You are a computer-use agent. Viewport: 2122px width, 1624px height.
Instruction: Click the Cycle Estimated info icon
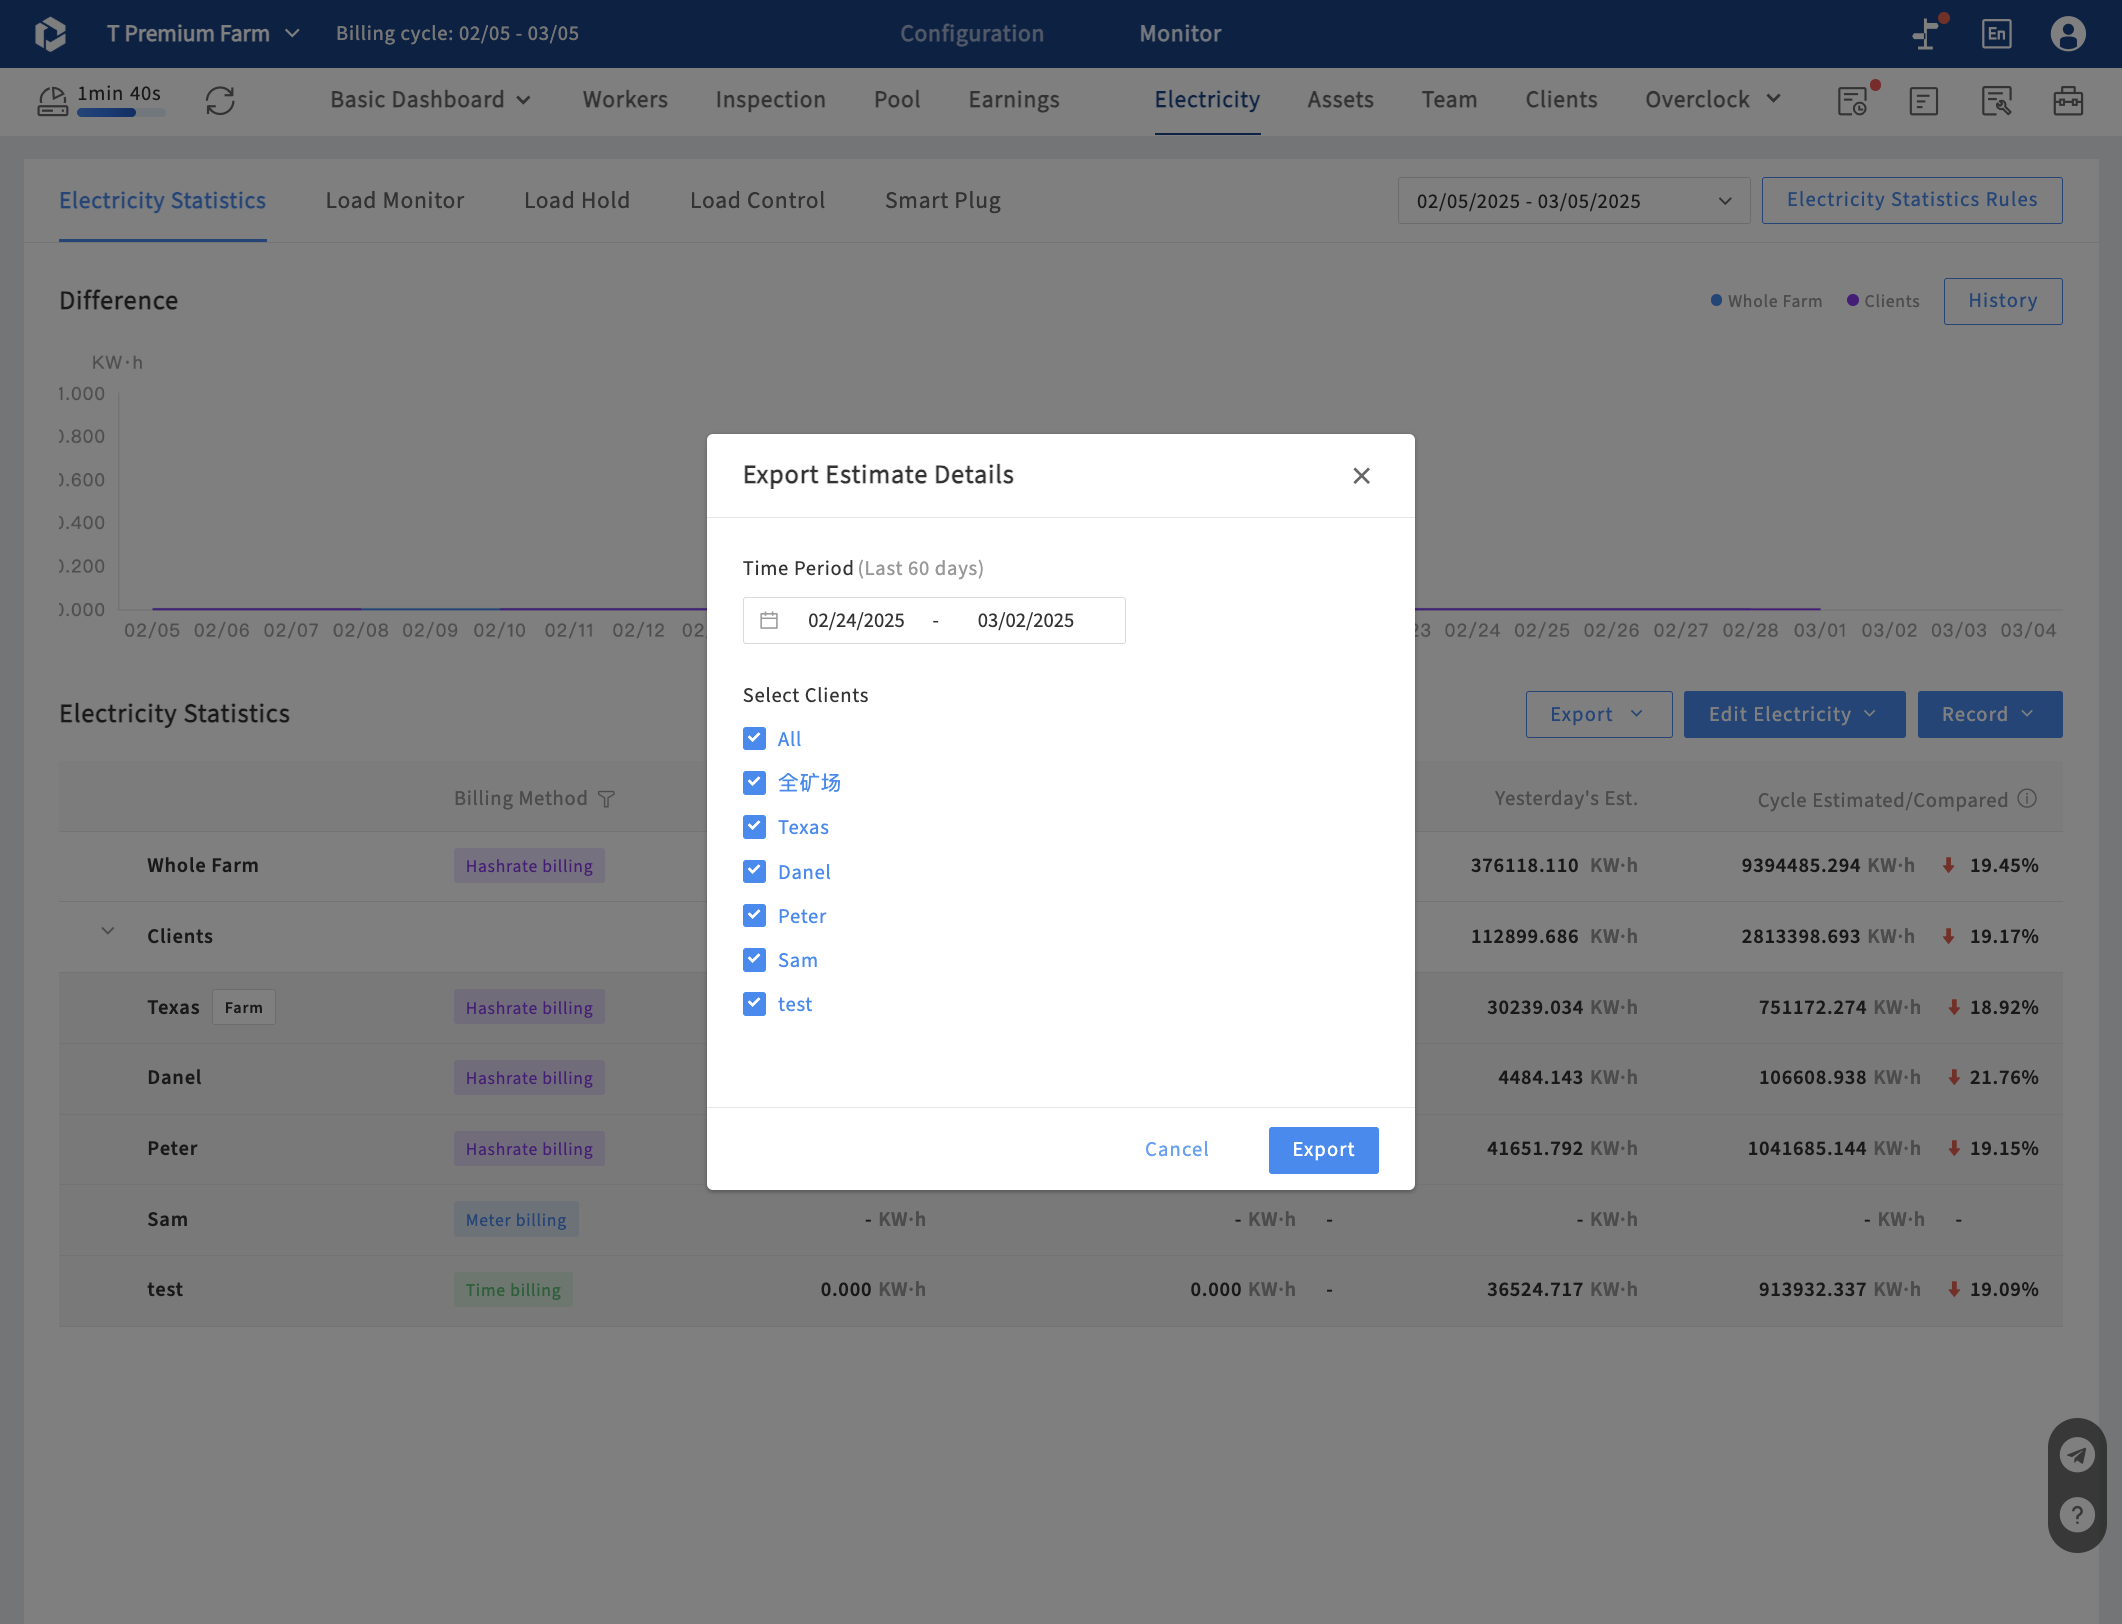(2027, 799)
